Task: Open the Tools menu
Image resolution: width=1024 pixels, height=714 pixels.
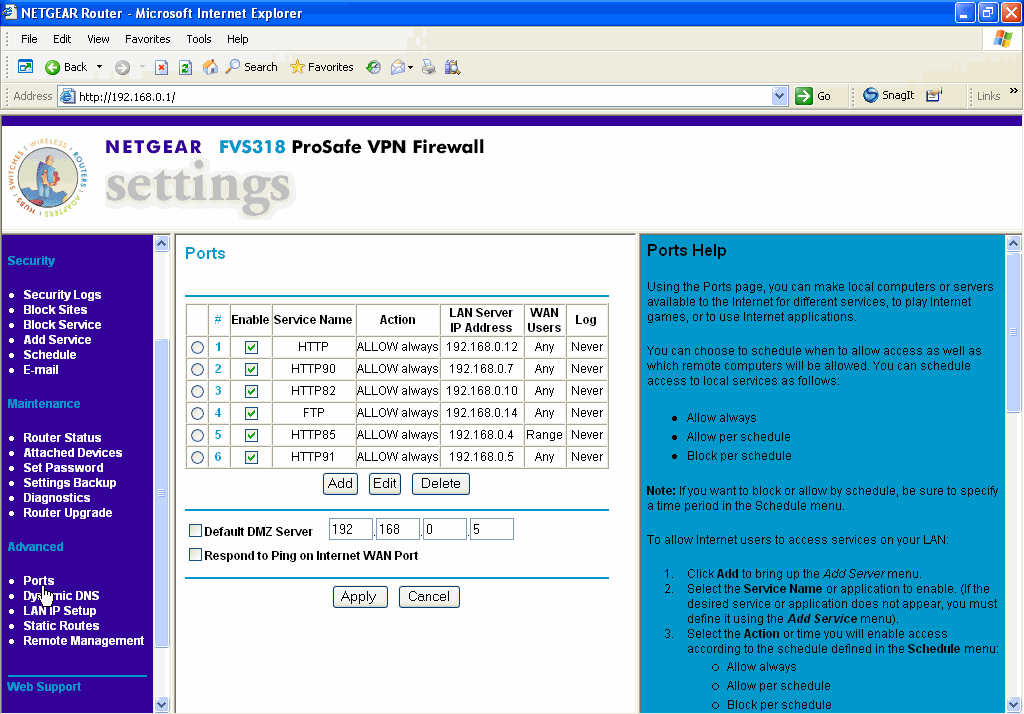Action: coord(198,39)
